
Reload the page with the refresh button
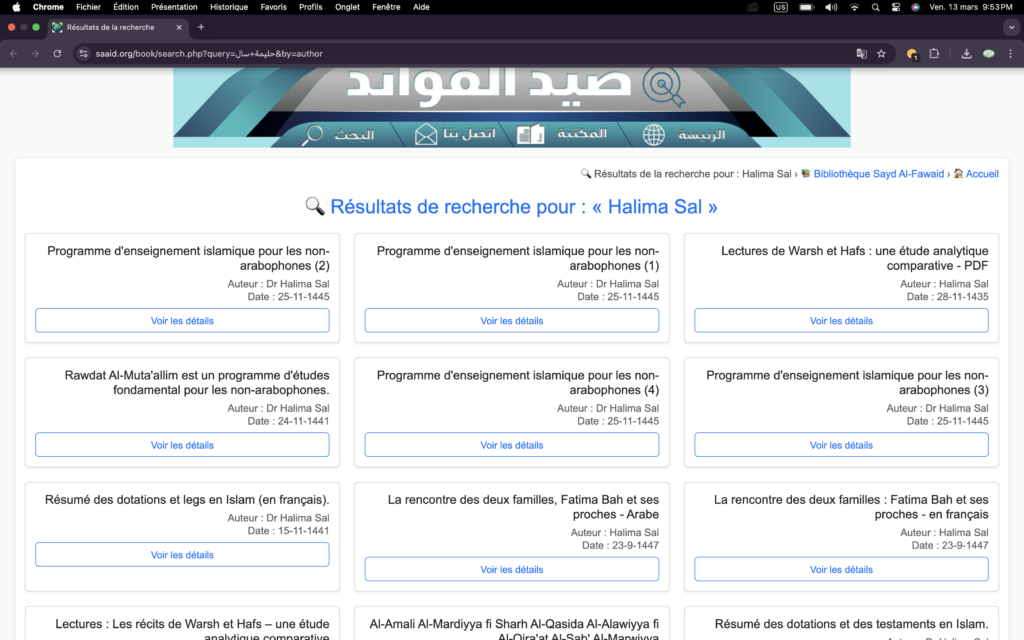[57, 54]
